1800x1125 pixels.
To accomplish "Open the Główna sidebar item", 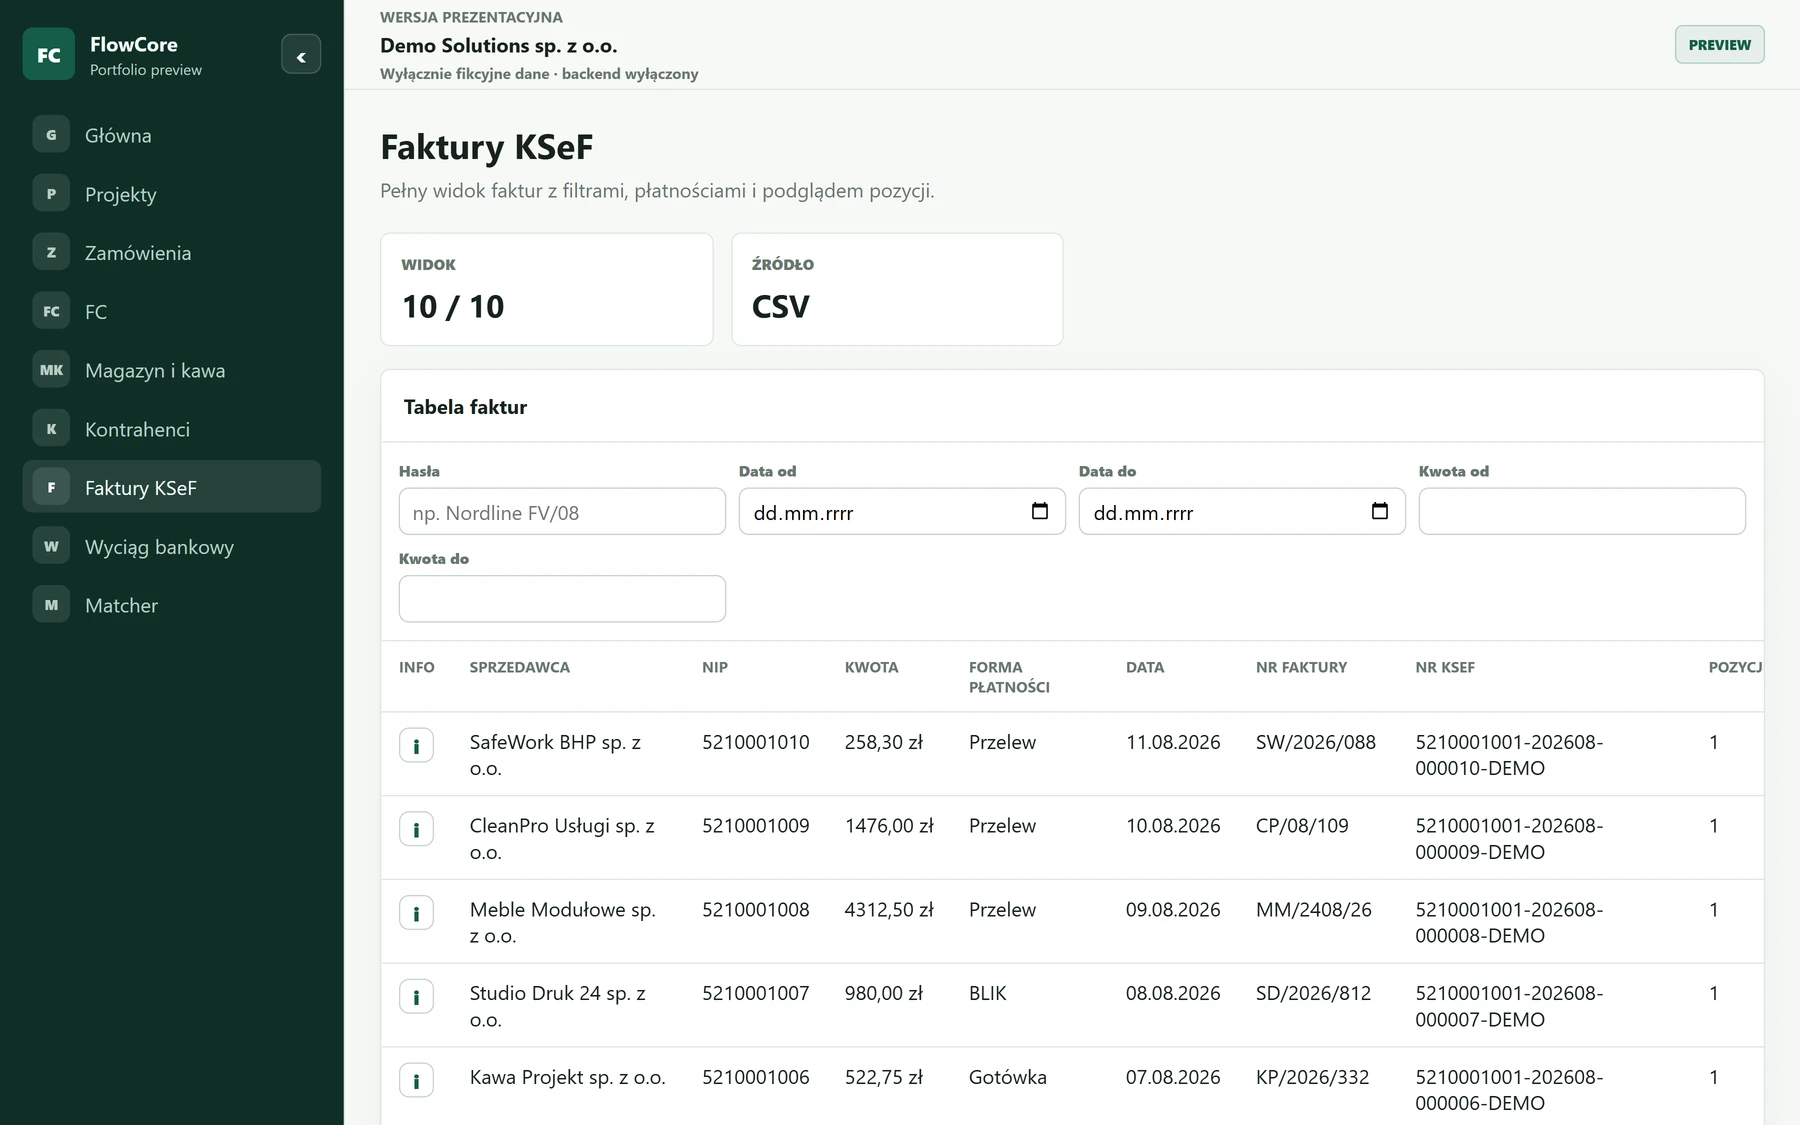I will coord(172,135).
